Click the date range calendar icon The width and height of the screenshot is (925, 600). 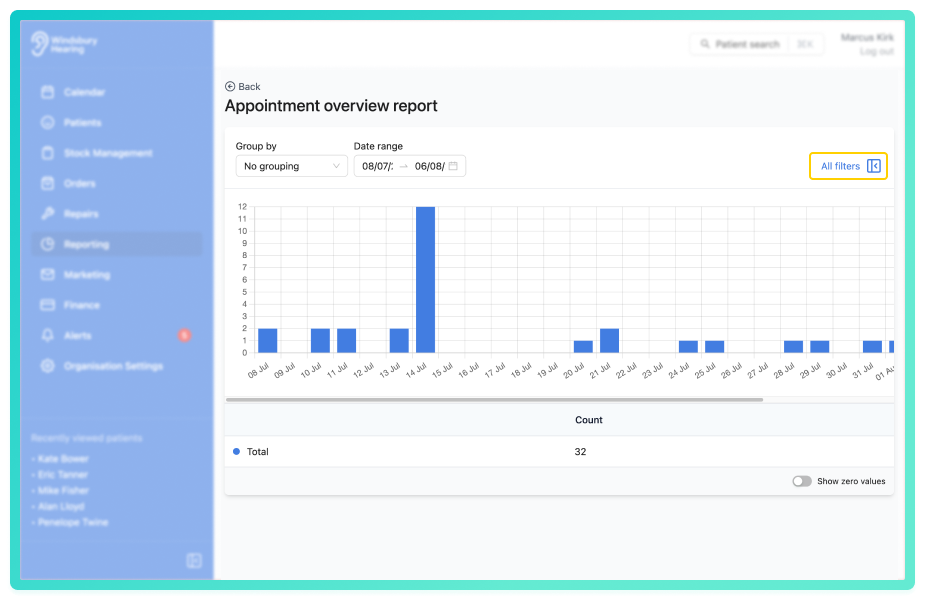pyautogui.click(x=453, y=166)
